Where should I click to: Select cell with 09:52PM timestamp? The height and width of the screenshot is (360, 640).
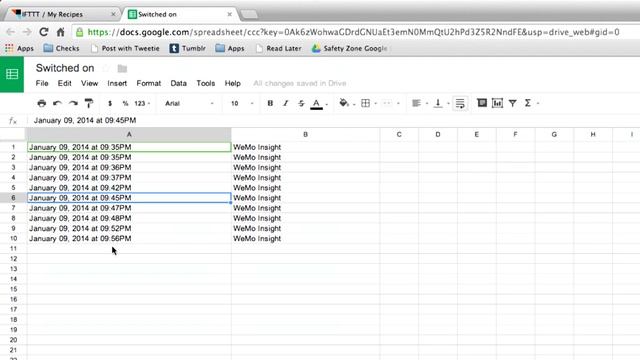[129, 228]
